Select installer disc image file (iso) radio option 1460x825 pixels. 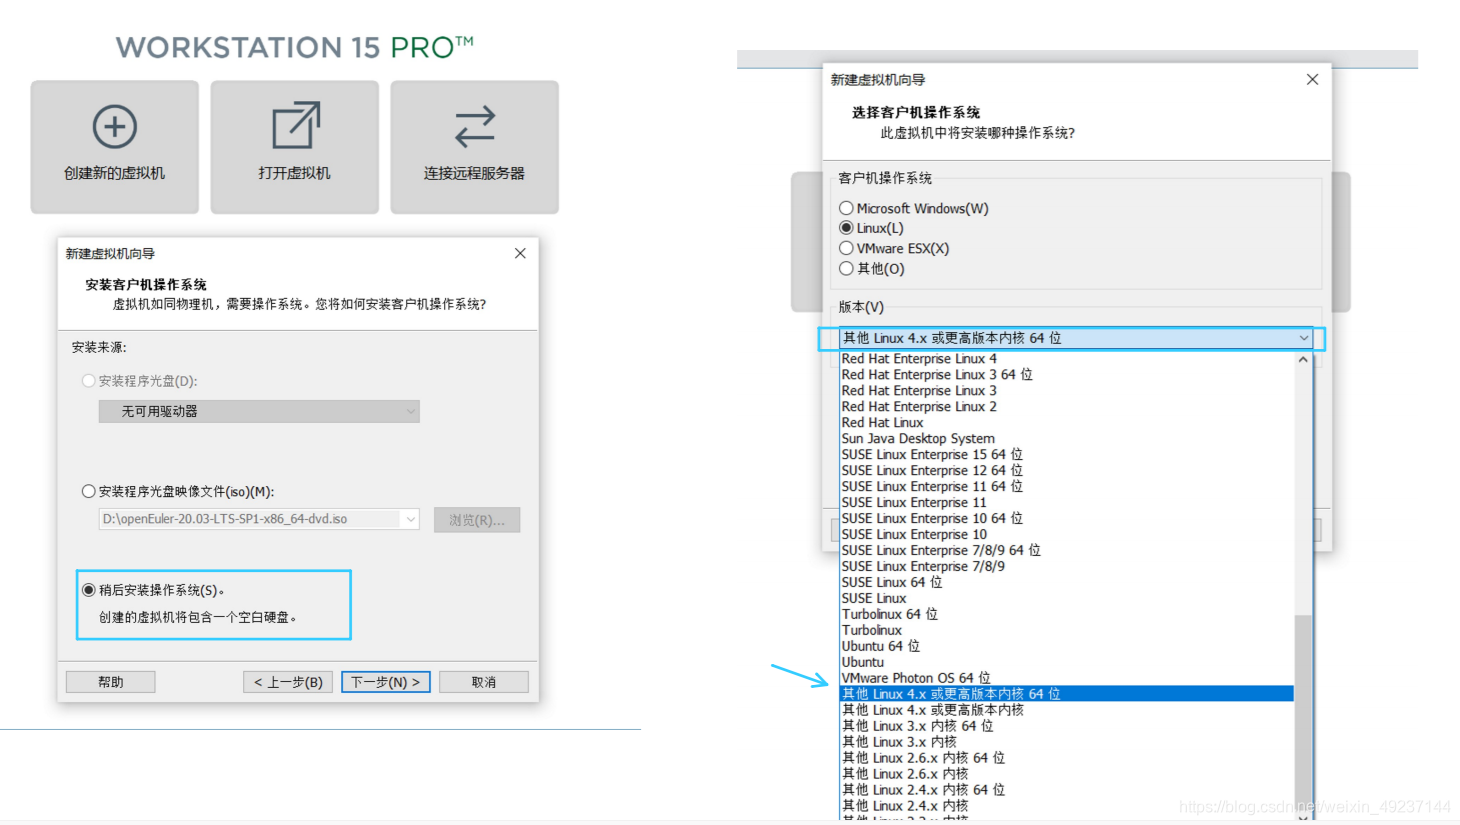89,491
